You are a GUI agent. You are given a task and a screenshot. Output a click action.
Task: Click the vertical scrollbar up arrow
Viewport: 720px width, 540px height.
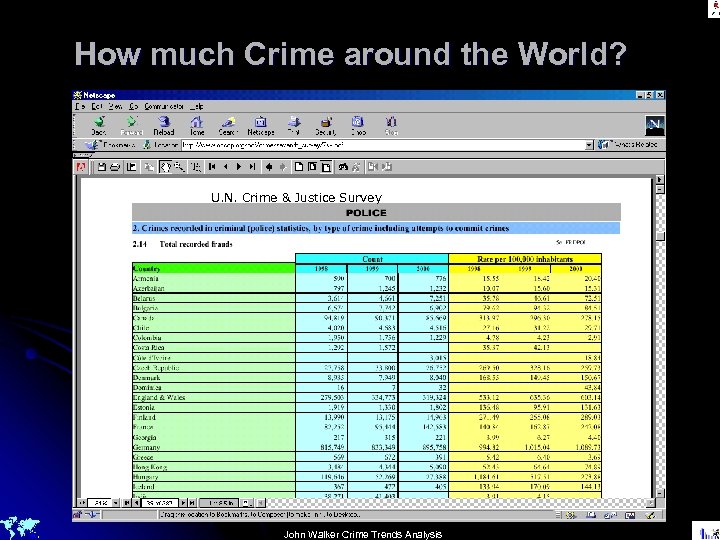click(660, 189)
